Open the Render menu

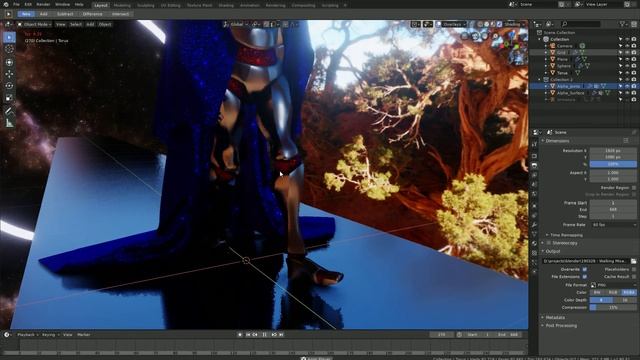tap(43, 4)
